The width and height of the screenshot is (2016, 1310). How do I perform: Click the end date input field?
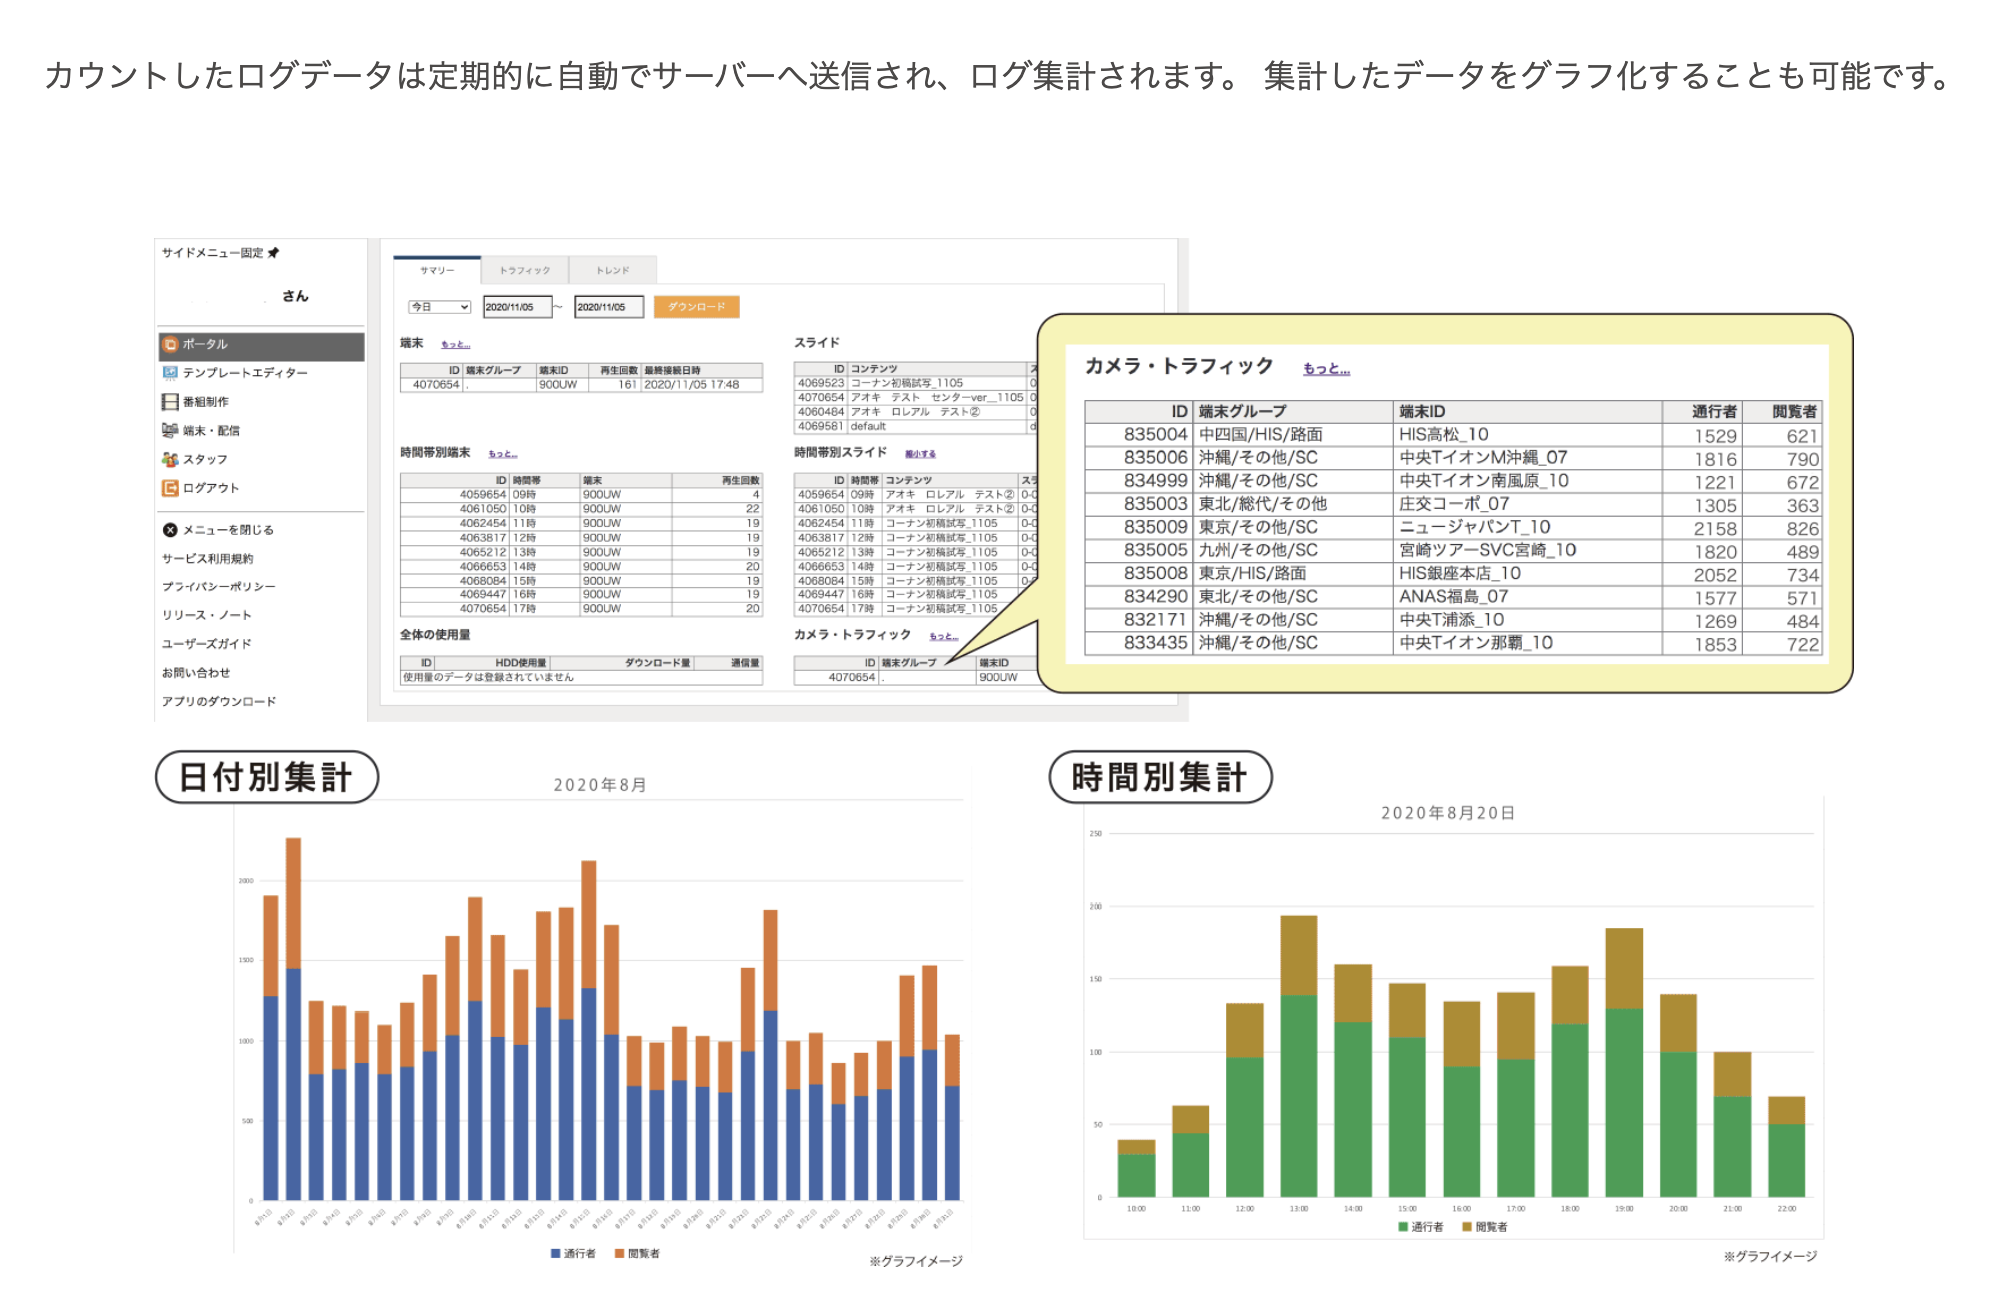608,307
